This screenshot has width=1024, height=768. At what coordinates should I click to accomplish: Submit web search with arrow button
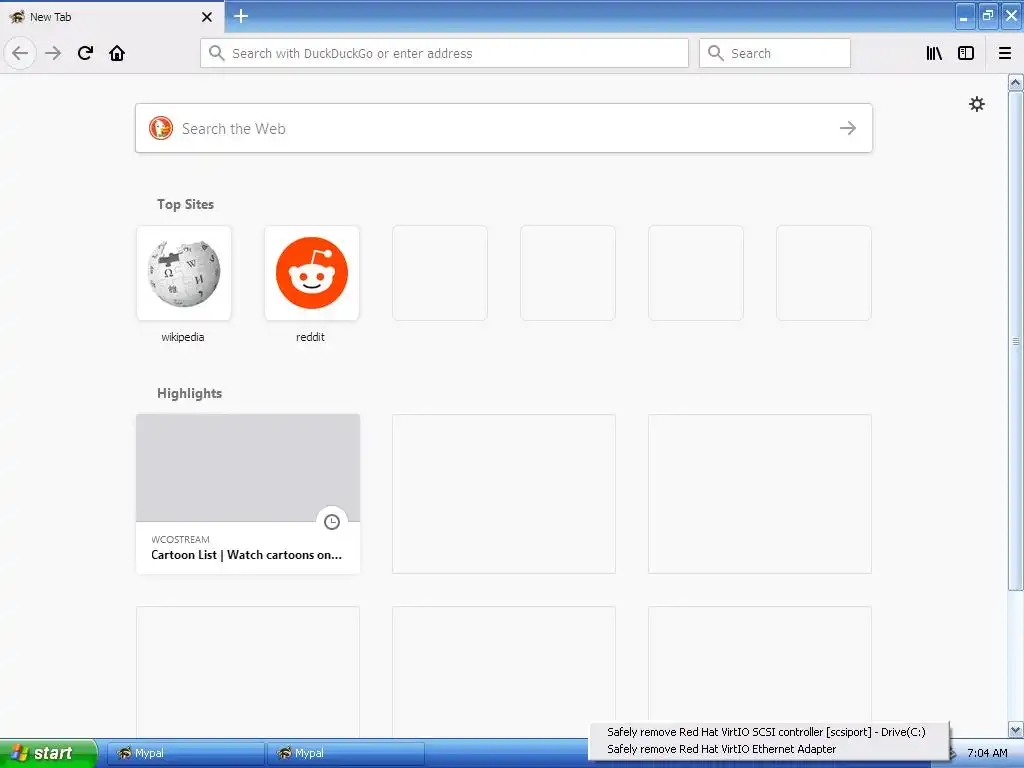pyautogui.click(x=848, y=128)
